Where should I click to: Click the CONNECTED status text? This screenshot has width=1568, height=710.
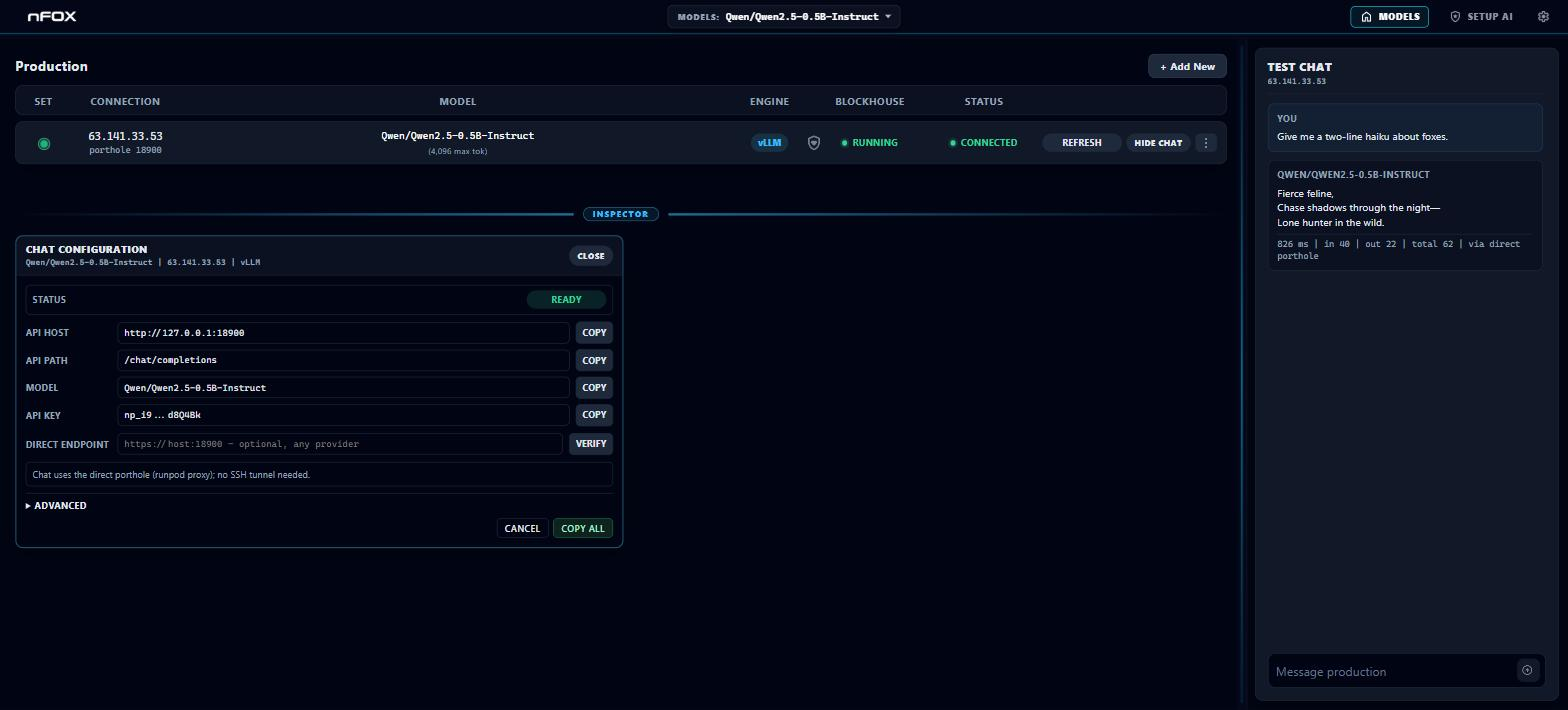click(983, 143)
